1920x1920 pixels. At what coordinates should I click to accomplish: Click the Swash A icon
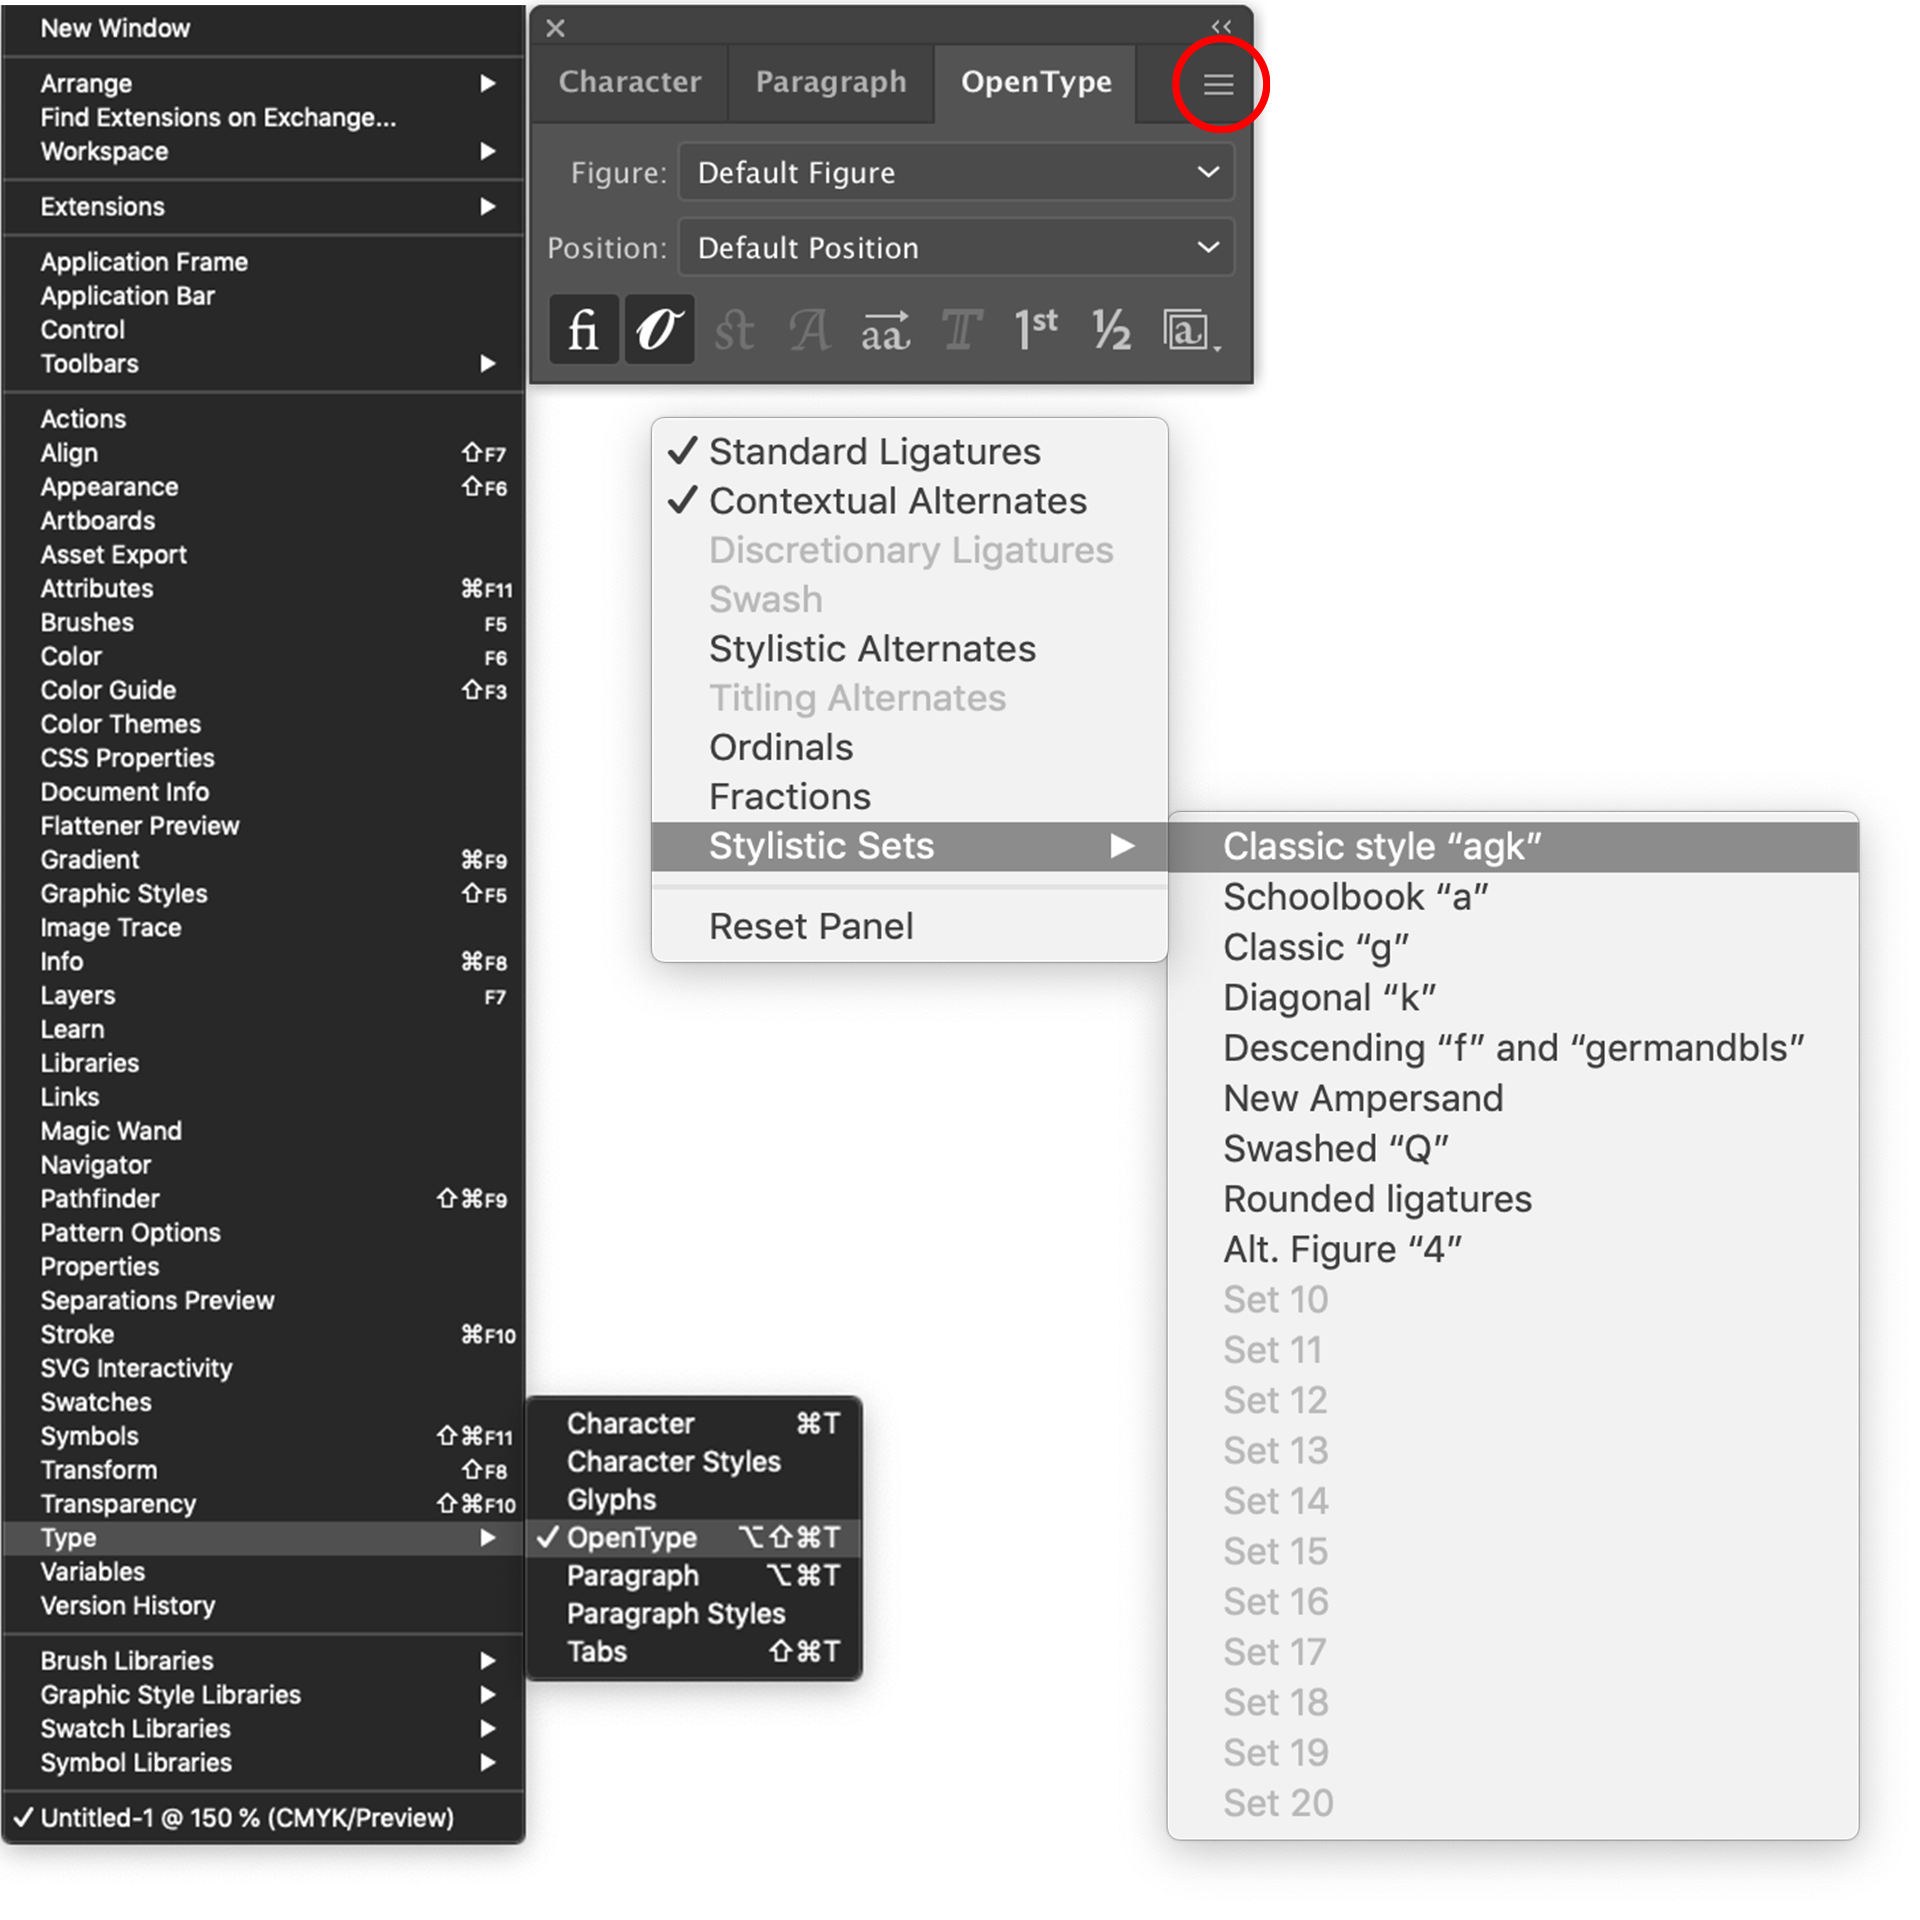coord(809,329)
